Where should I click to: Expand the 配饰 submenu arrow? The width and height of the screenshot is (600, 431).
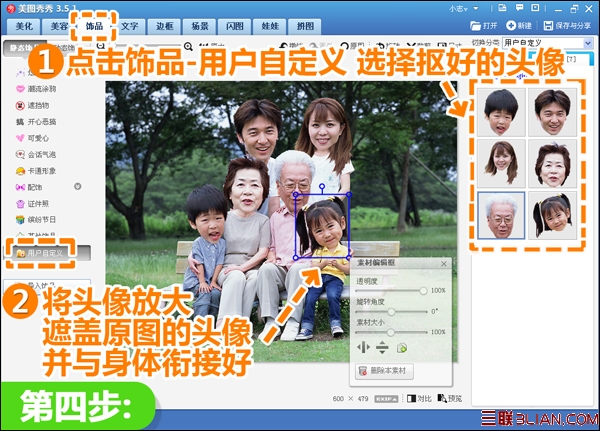78,186
